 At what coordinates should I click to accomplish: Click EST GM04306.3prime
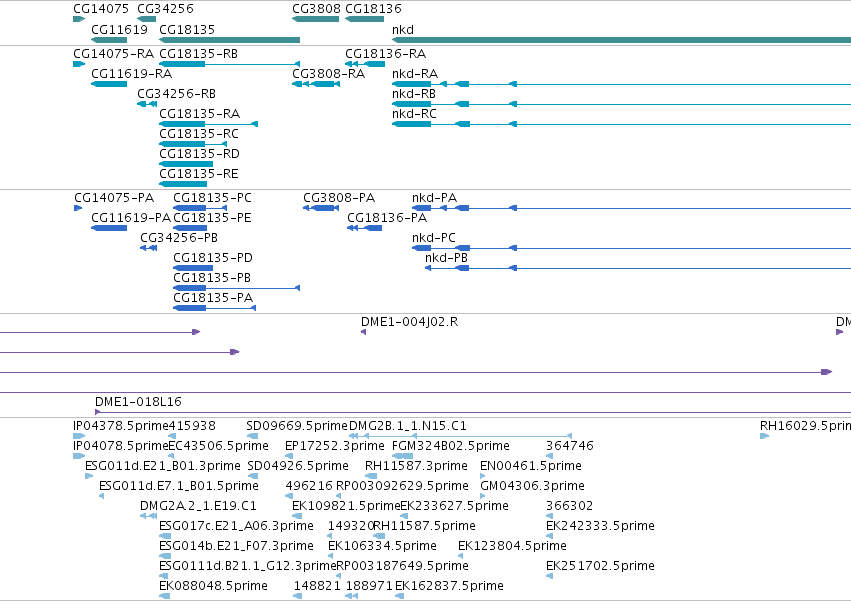[x=532, y=486]
